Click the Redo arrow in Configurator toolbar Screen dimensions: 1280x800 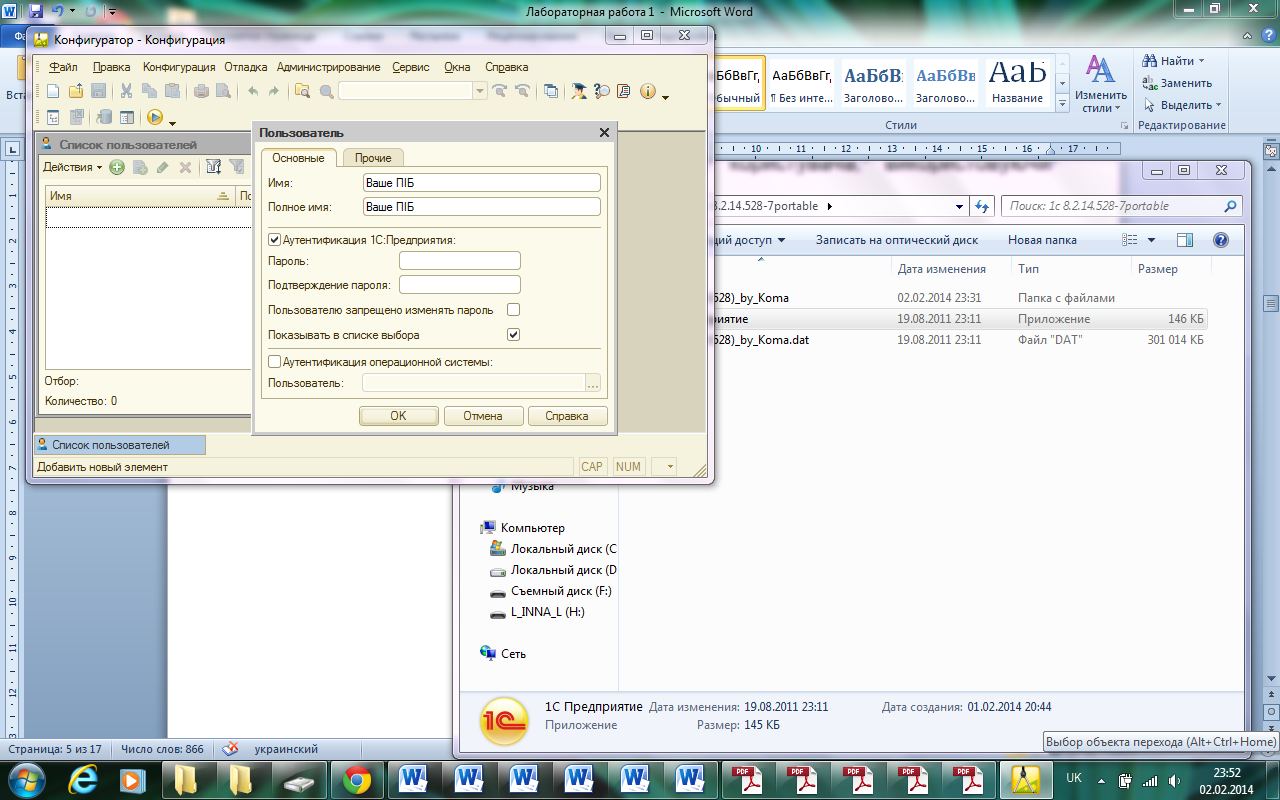pyautogui.click(x=274, y=91)
